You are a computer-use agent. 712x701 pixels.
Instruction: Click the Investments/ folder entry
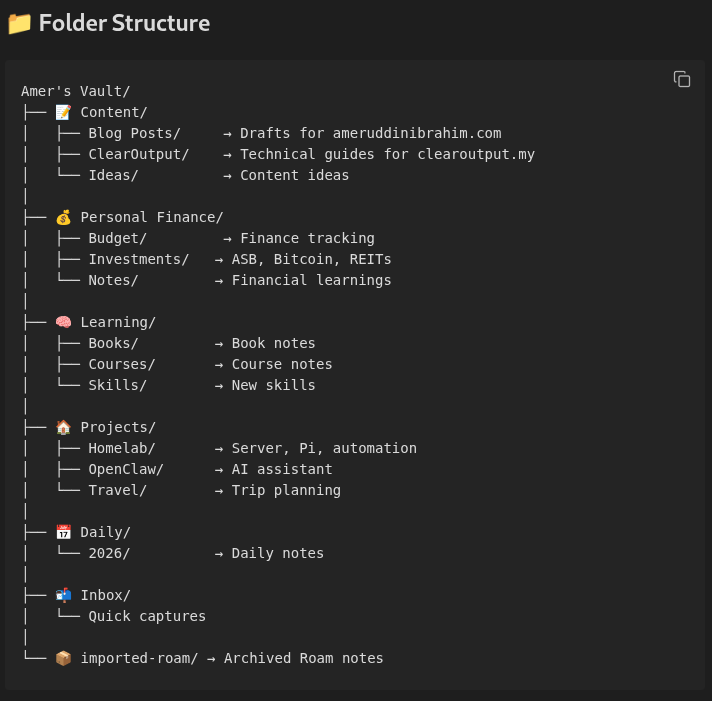click(x=138, y=259)
